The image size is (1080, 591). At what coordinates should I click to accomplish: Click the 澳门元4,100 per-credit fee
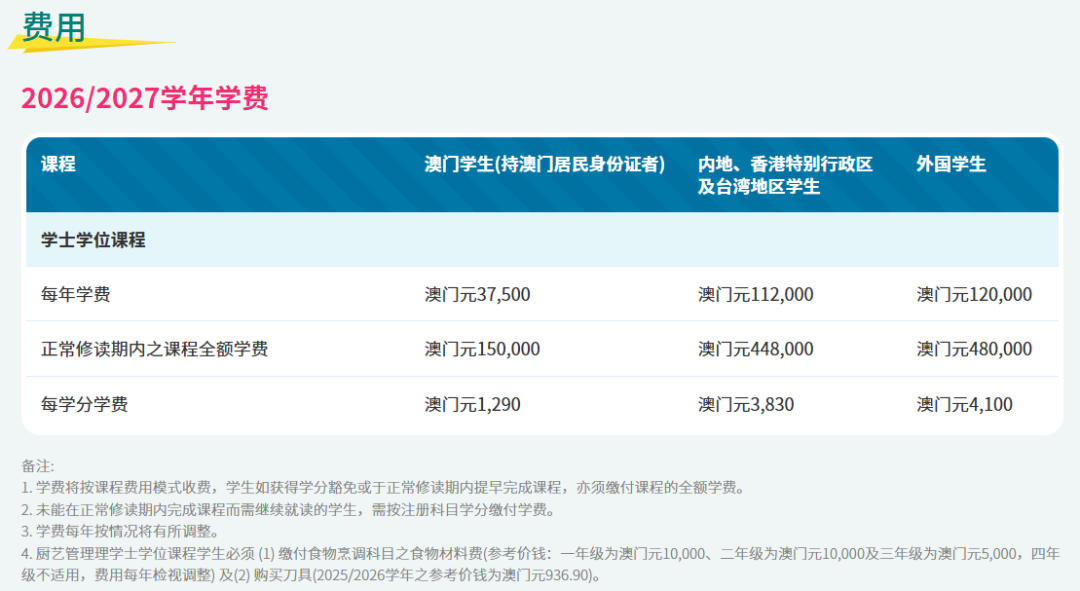click(x=964, y=405)
